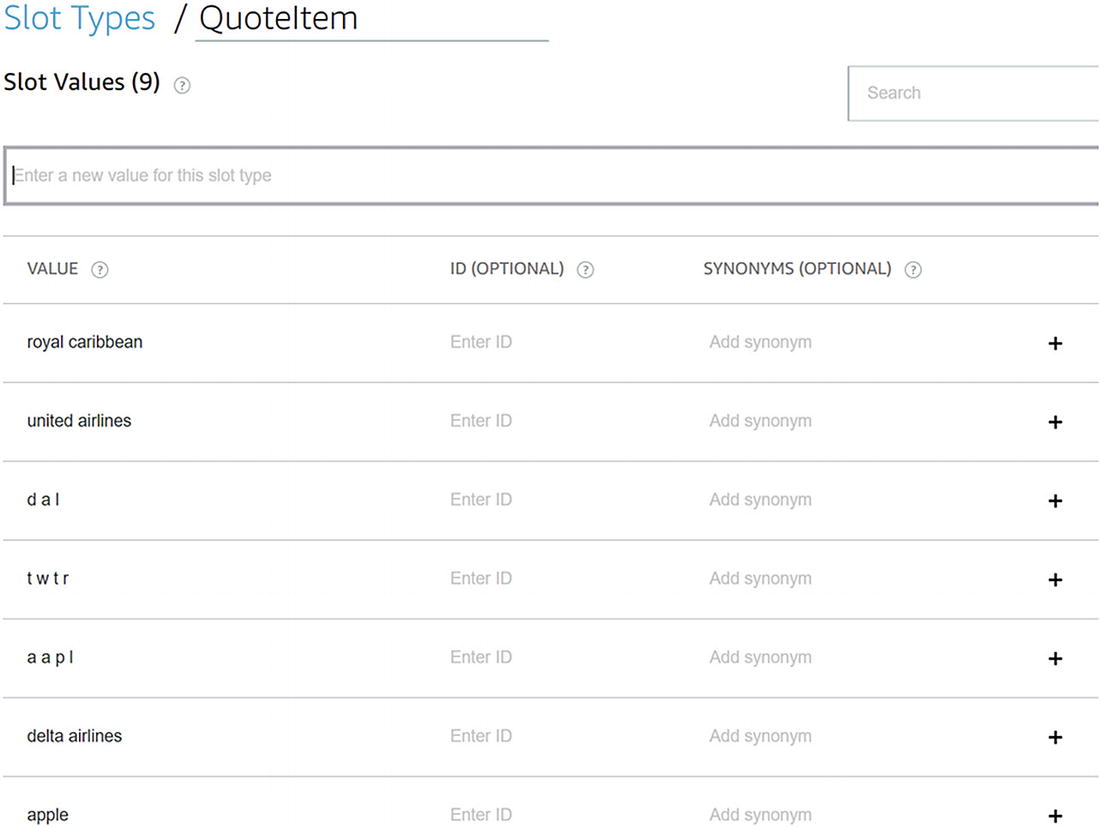Screen dimensions: 1101x827
Task: Add synonym plus icon for royal caribbean
Action: coord(1054,343)
